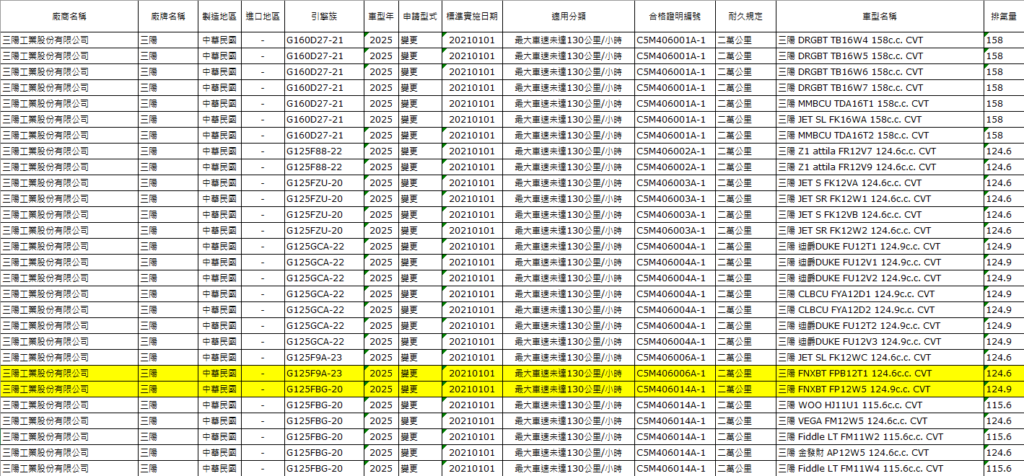Click the 耐久規定 header cell
The image size is (1024, 476).
coord(746,16)
